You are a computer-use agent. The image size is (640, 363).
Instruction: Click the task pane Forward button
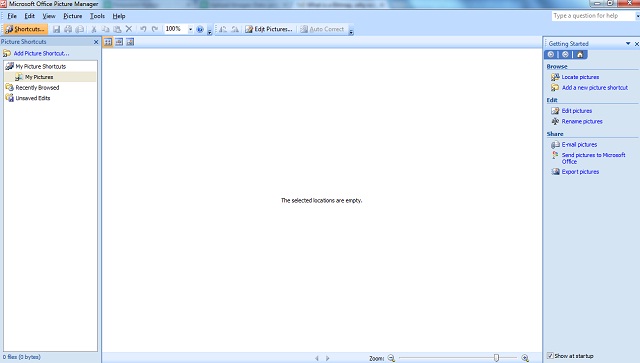tap(565, 54)
